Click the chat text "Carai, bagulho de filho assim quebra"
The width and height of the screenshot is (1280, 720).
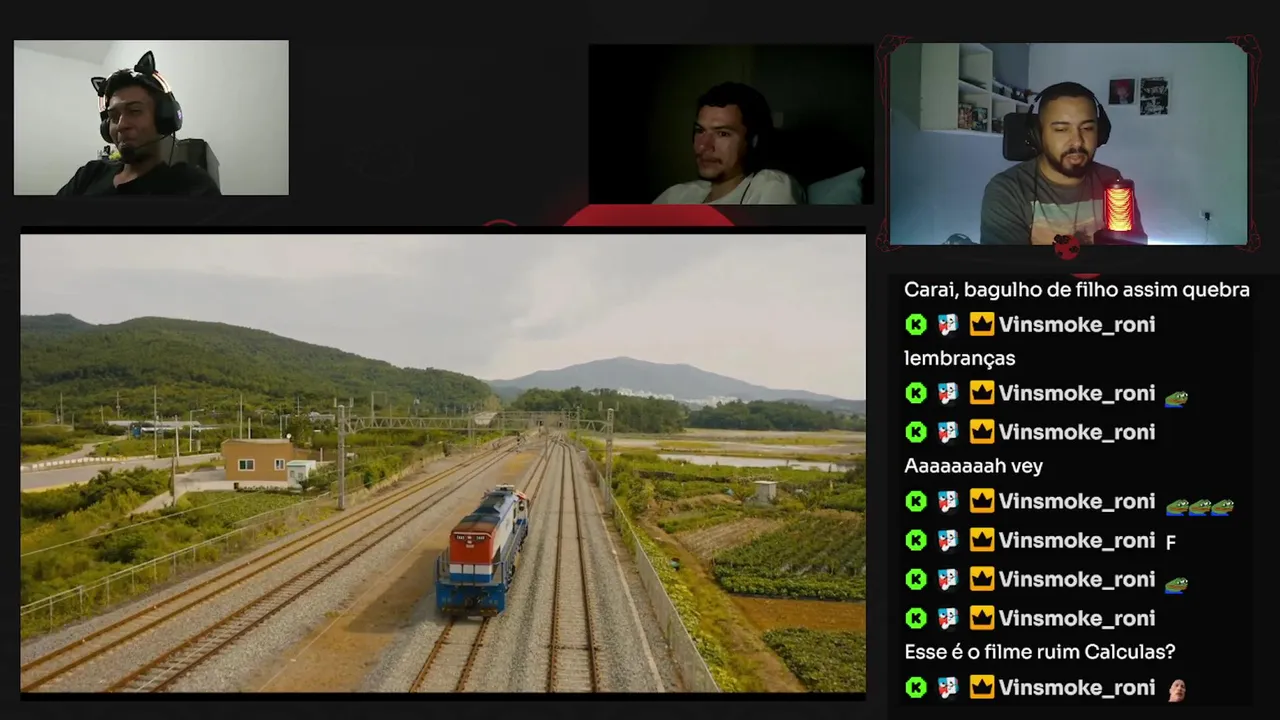tap(1077, 290)
